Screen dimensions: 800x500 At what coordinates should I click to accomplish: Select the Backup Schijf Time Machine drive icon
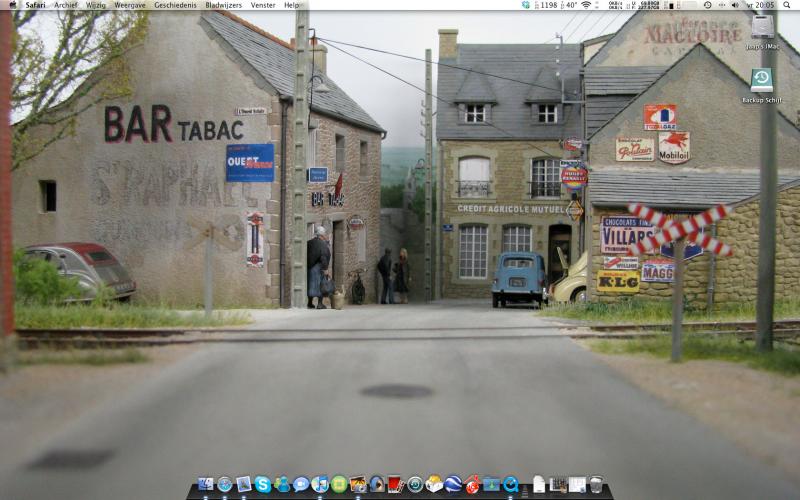[x=762, y=80]
